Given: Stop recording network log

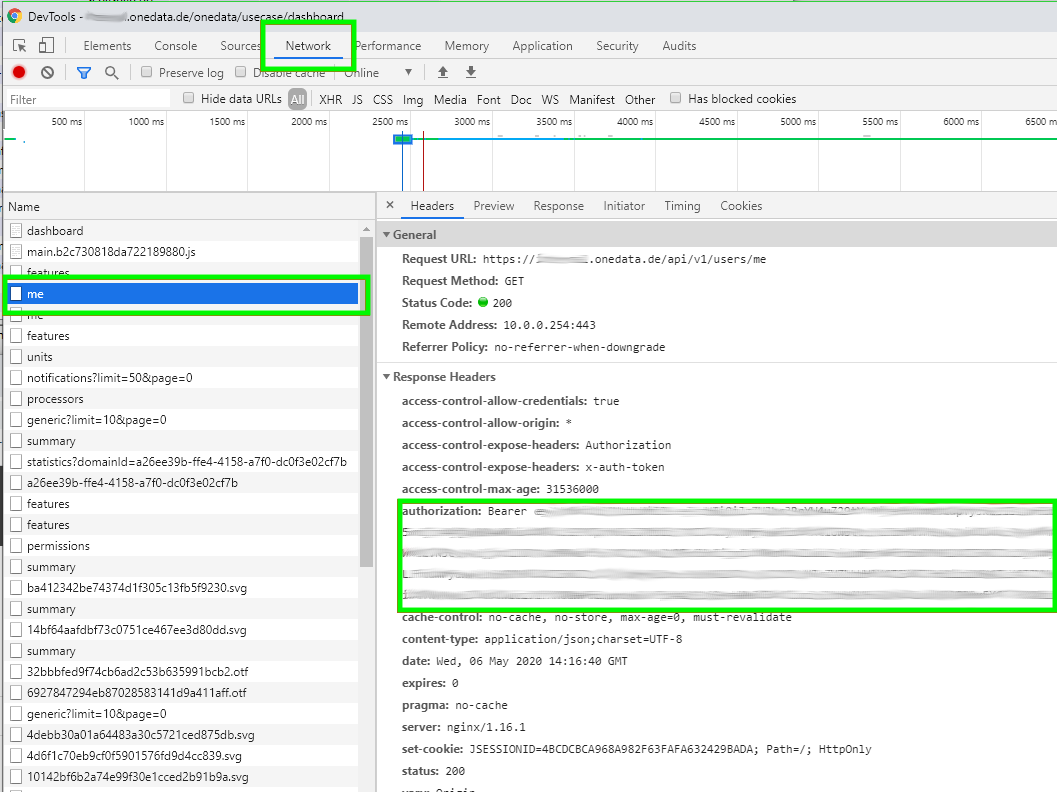Looking at the screenshot, I should (19, 73).
